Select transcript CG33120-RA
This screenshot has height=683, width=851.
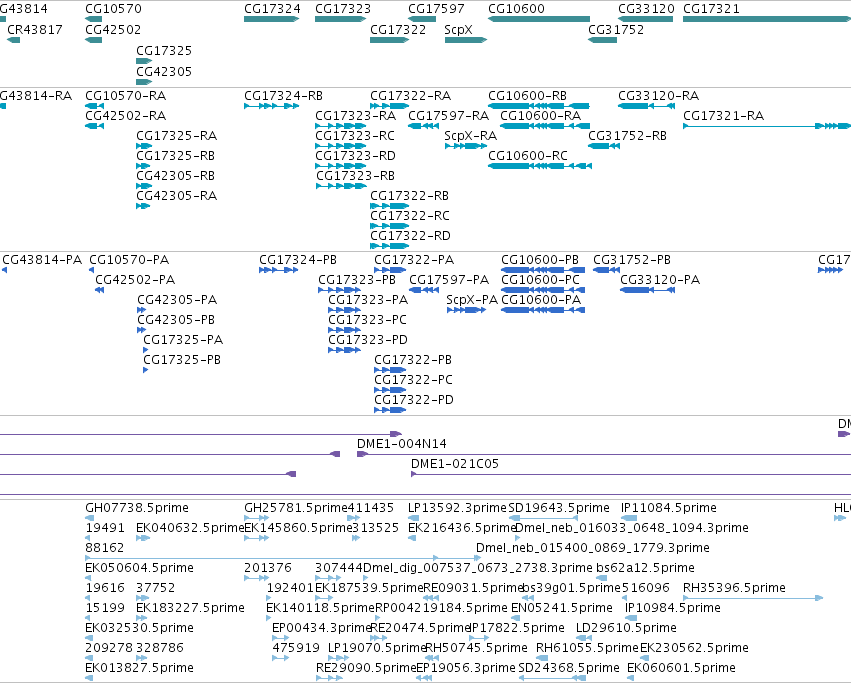tap(646, 106)
